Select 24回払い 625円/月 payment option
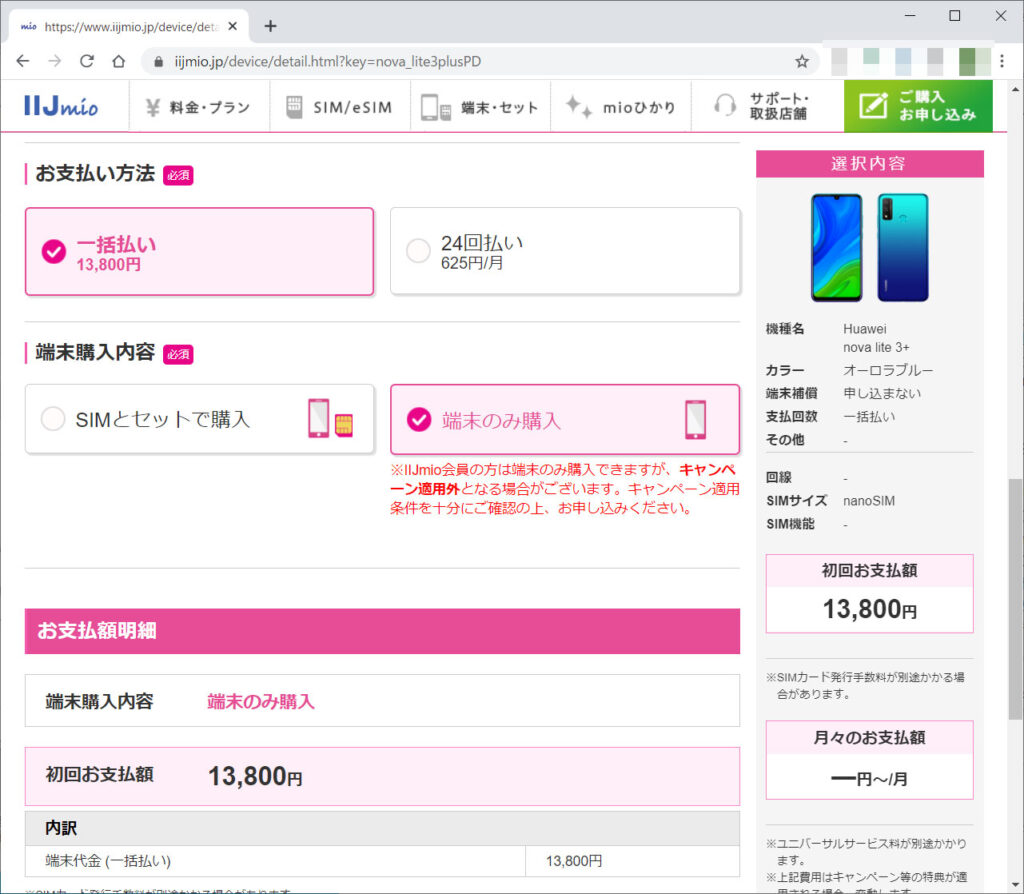 pyautogui.click(x=564, y=252)
